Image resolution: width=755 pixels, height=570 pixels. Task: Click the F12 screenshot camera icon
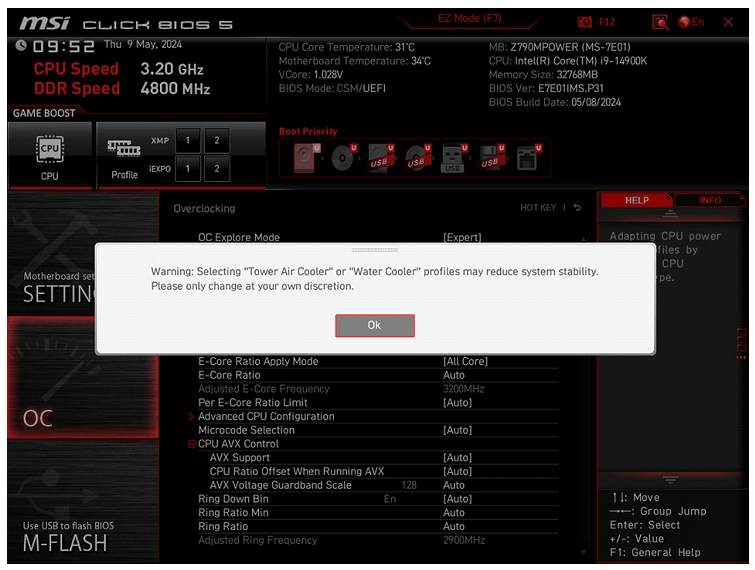point(585,22)
